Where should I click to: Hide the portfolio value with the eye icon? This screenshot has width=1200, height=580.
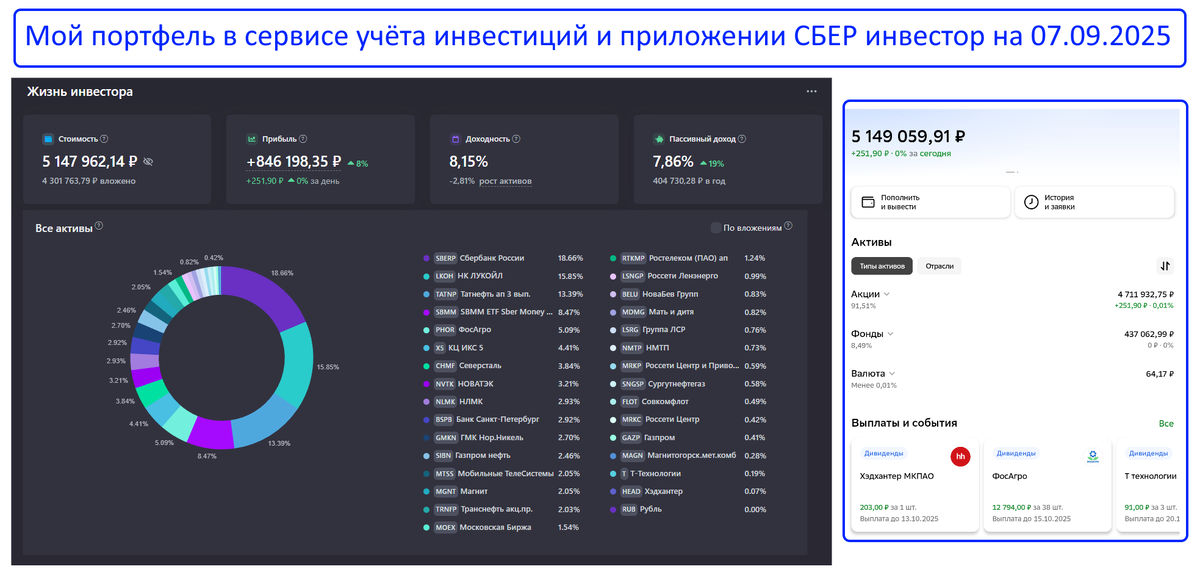(x=148, y=161)
